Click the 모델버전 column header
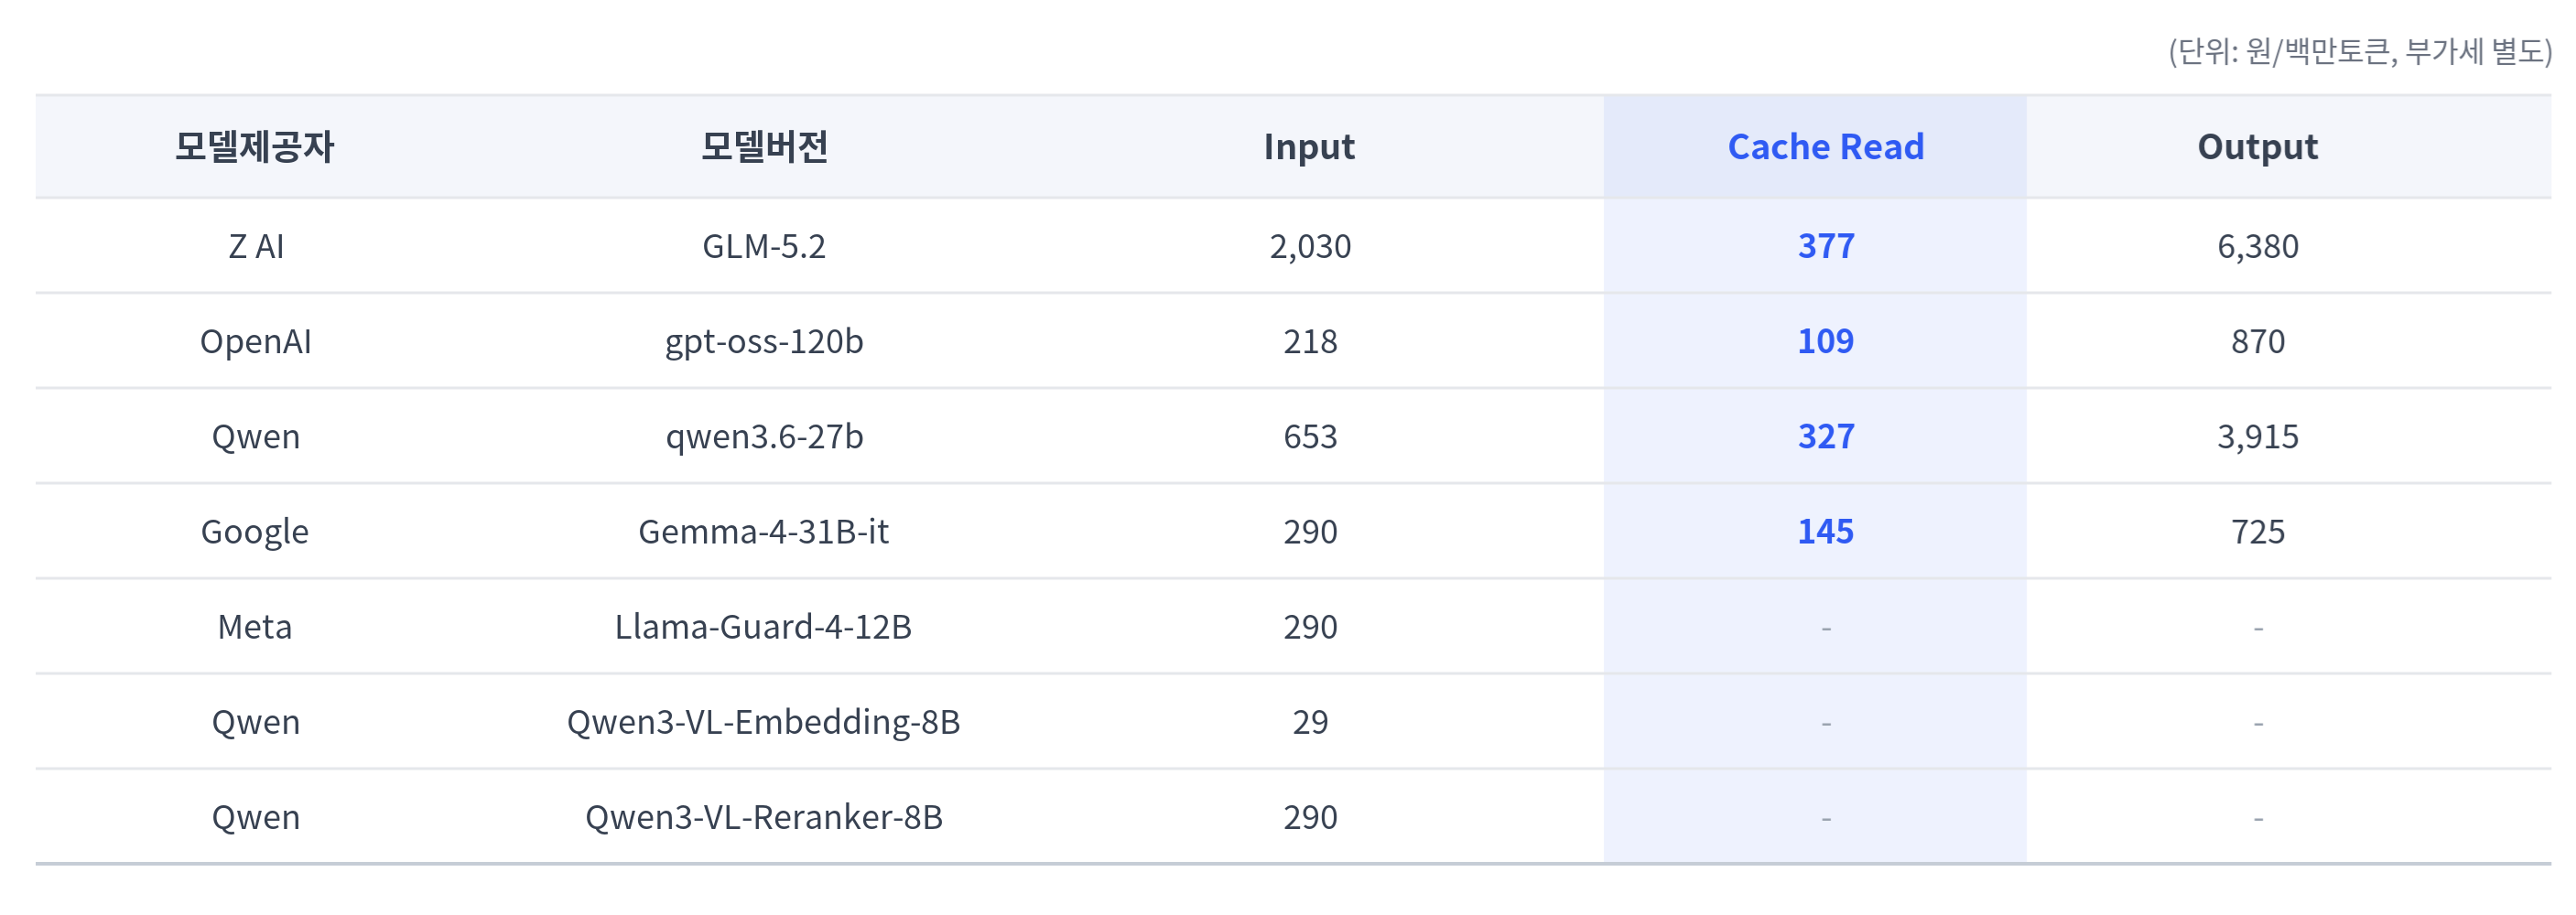Viewport: 2576px width, 915px height. point(764,147)
